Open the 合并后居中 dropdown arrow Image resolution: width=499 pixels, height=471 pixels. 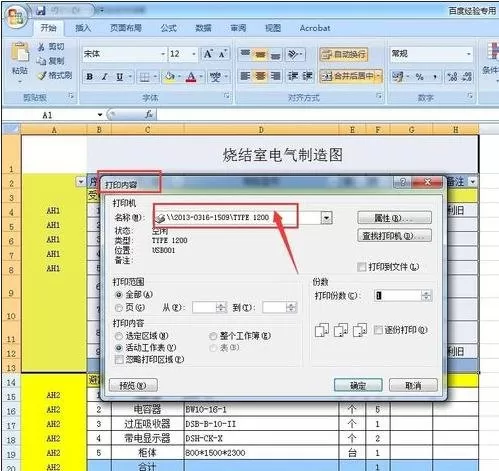[379, 76]
